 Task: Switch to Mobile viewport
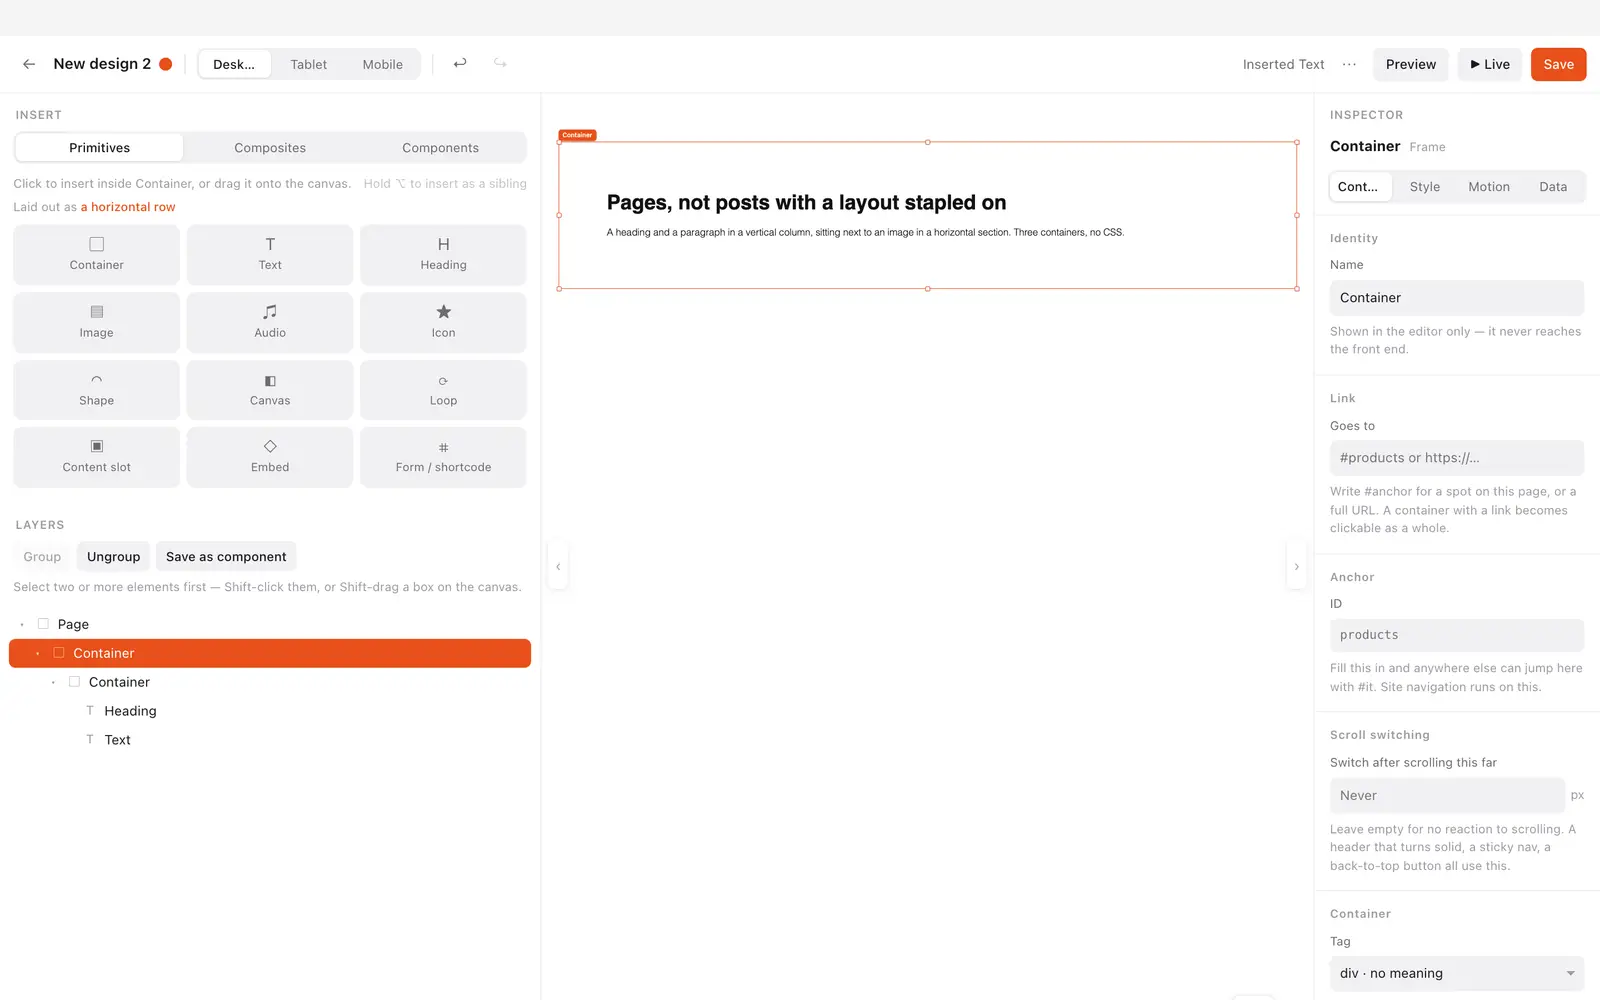point(383,64)
